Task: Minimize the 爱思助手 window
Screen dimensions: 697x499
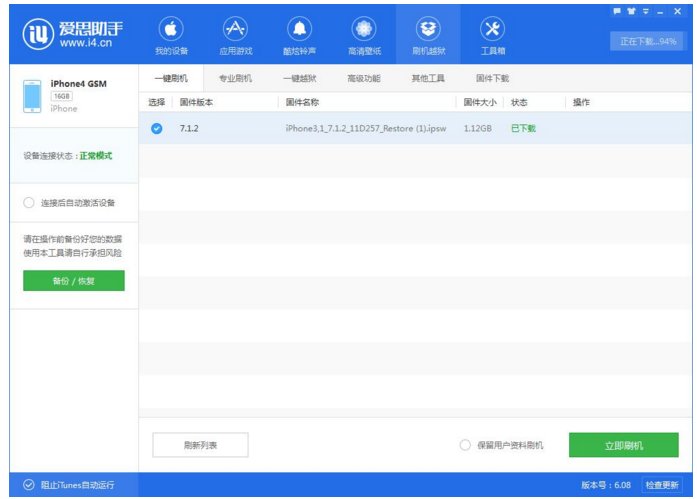Action: [660, 12]
